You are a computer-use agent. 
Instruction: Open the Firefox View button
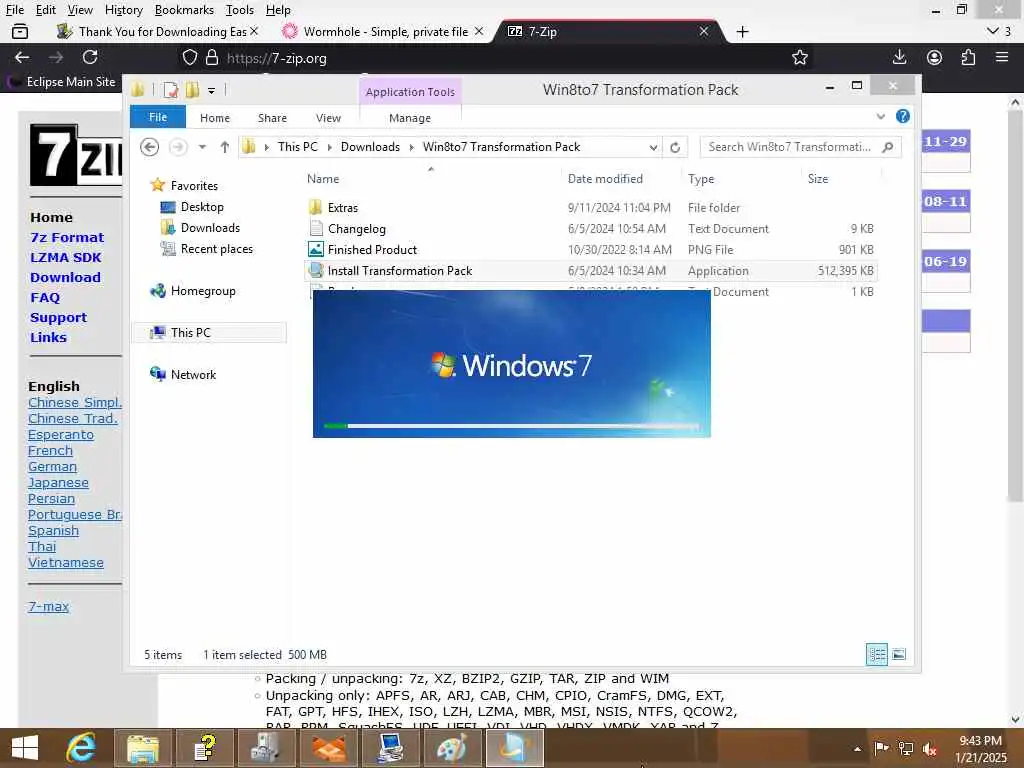click(20, 31)
